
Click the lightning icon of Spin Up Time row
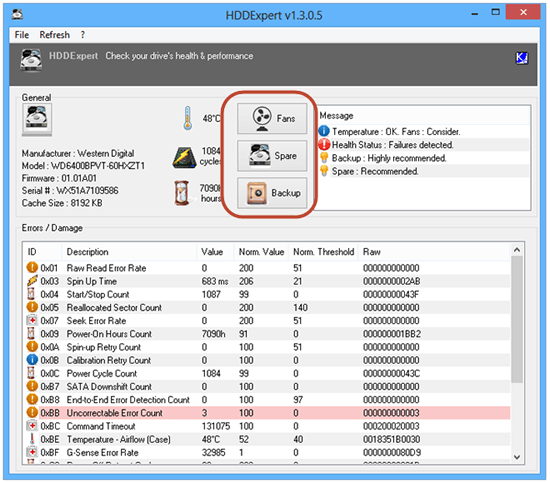pos(32,281)
